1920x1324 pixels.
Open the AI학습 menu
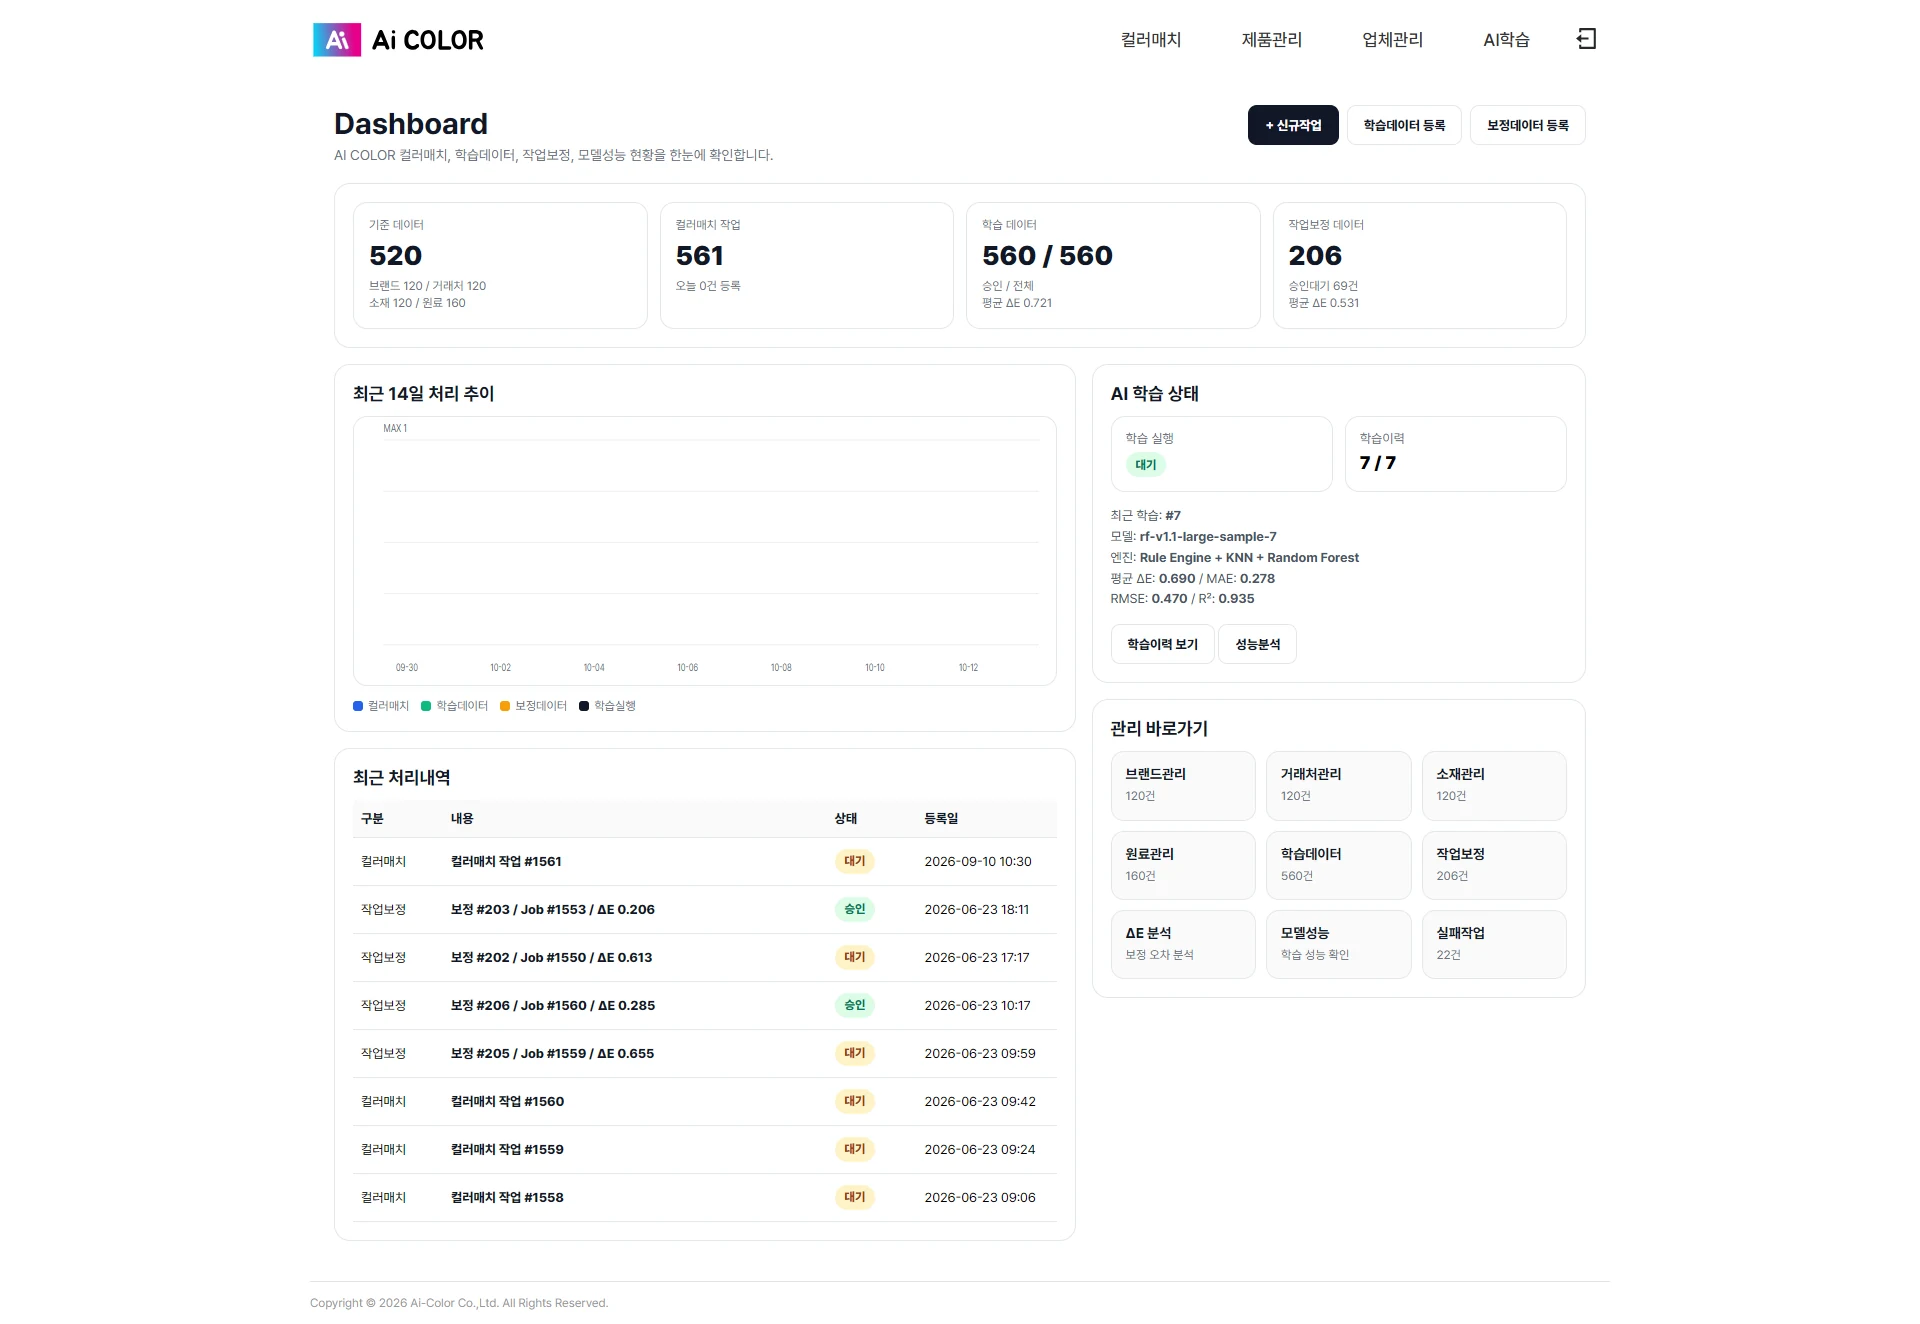click(1506, 40)
